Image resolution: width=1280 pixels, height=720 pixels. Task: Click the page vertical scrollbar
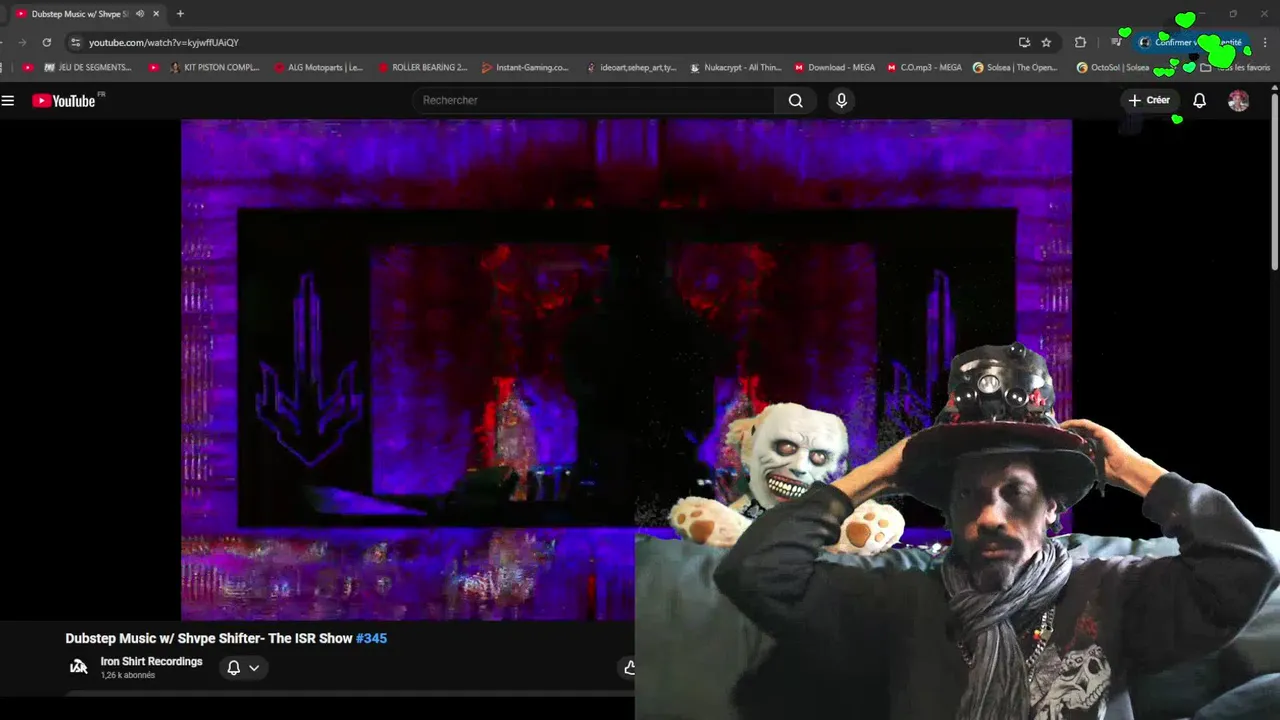click(1275, 178)
